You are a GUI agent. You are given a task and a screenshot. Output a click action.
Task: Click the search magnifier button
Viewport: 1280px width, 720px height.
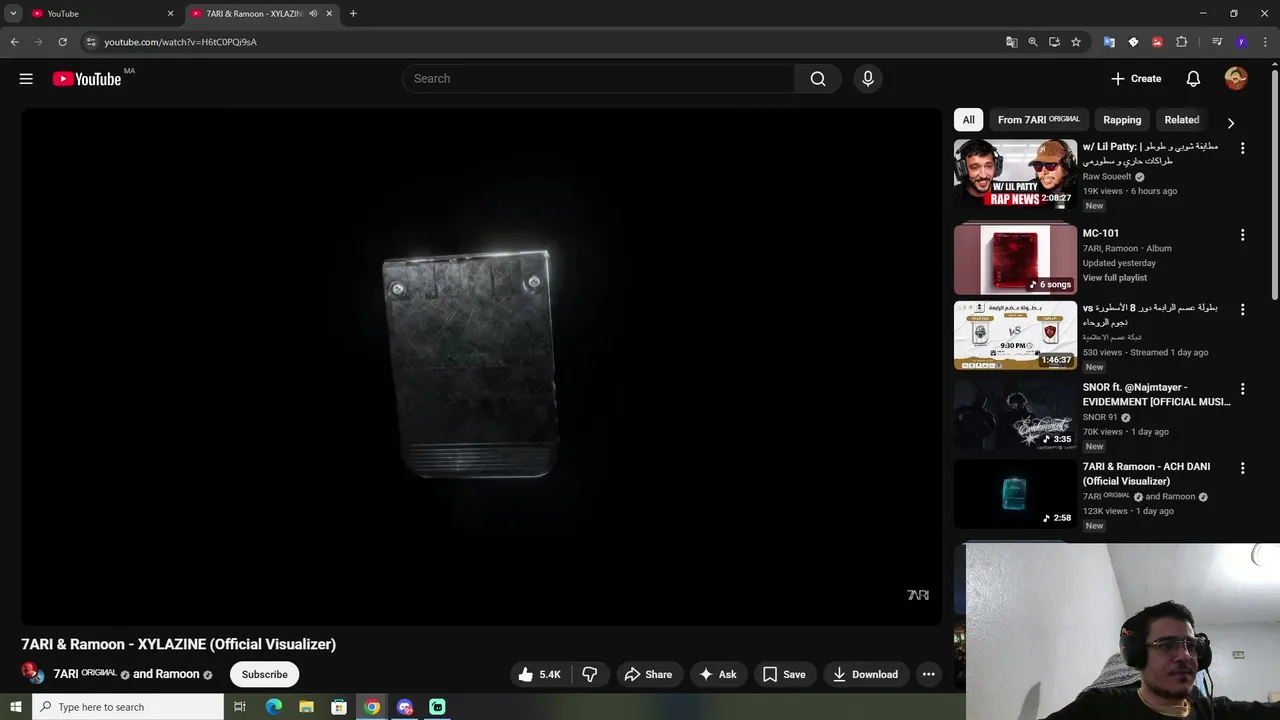point(818,79)
